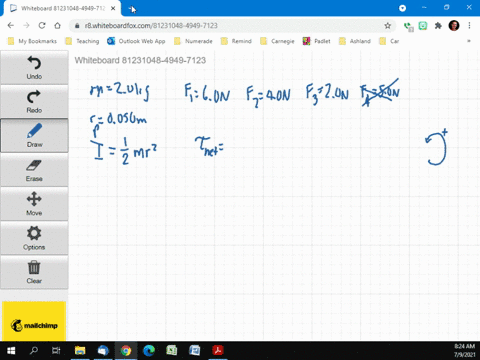Go forward in browser history
480x360 pixels.
[x=26, y=26]
